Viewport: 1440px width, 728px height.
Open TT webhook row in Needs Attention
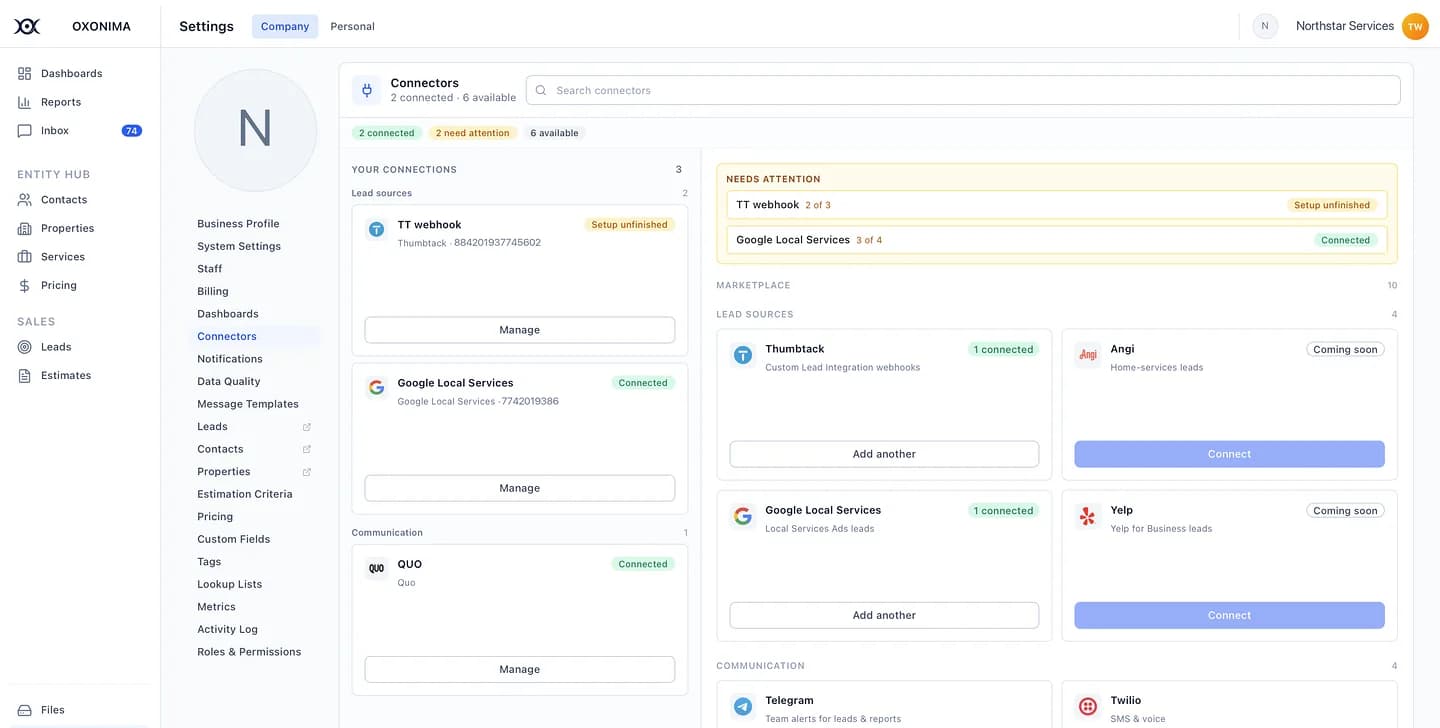(x=1057, y=205)
